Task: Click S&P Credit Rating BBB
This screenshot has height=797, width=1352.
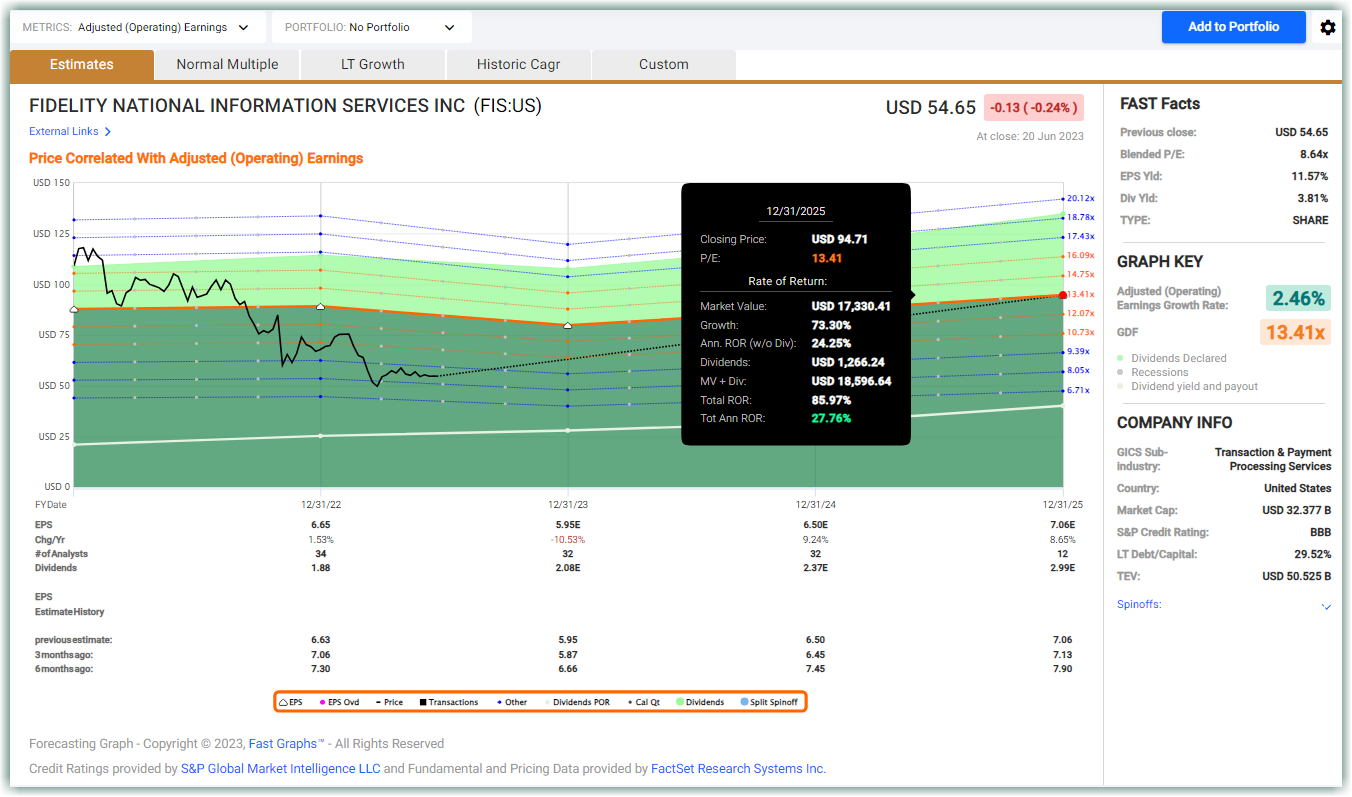Action: pyautogui.click(x=1320, y=532)
